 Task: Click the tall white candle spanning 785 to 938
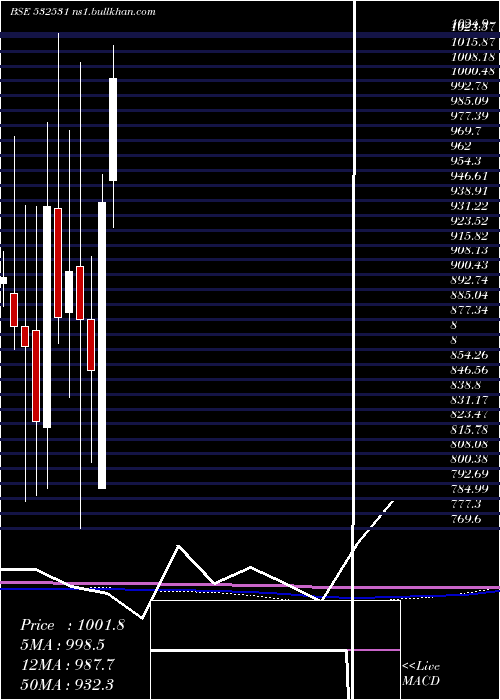[x=102, y=346]
